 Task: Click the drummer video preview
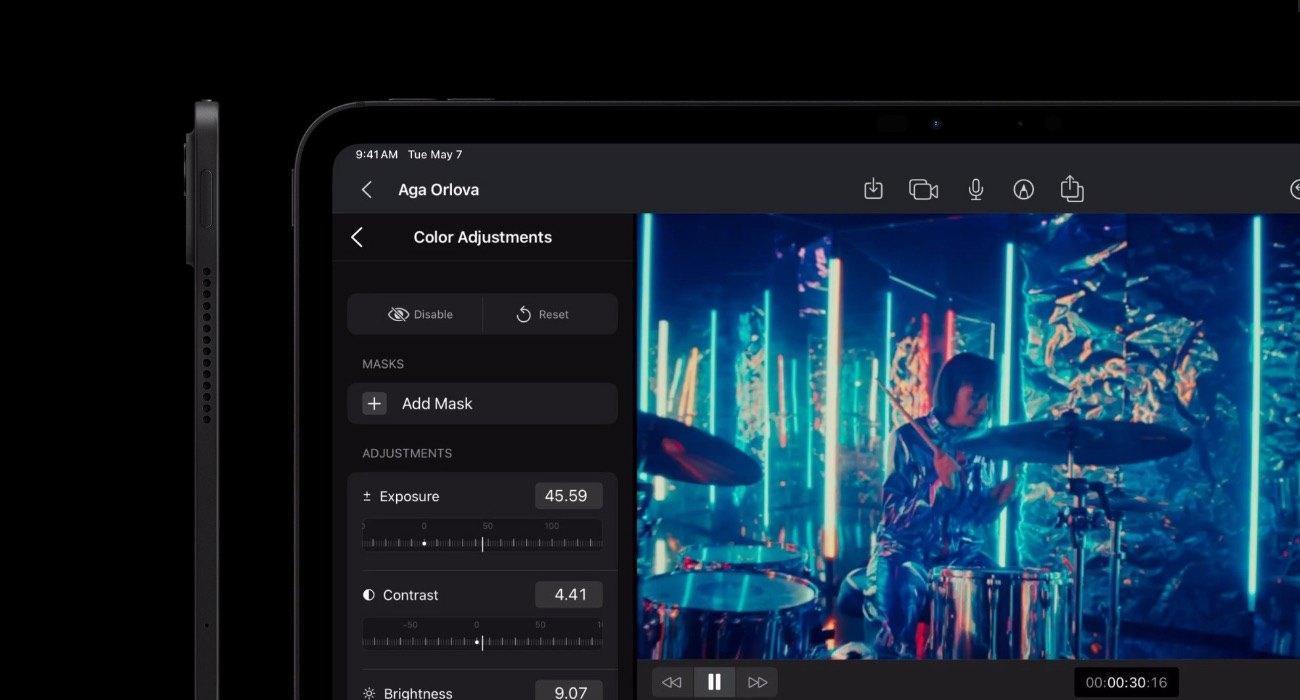click(x=968, y=436)
